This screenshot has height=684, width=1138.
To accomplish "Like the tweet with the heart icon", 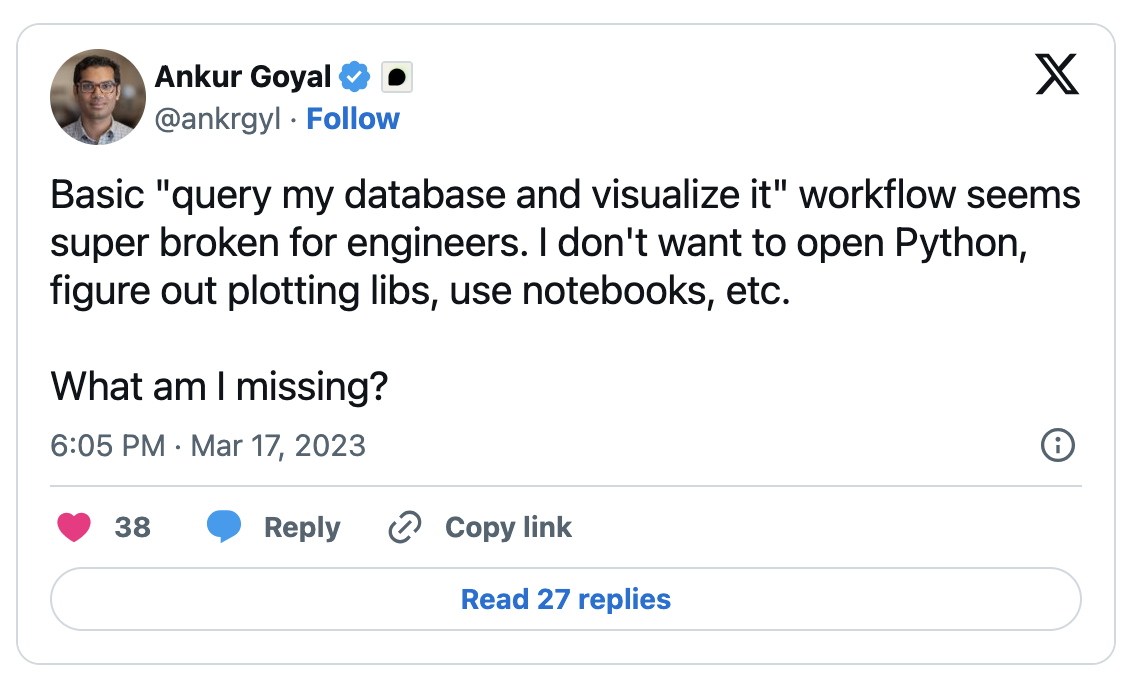I will pyautogui.click(x=75, y=527).
